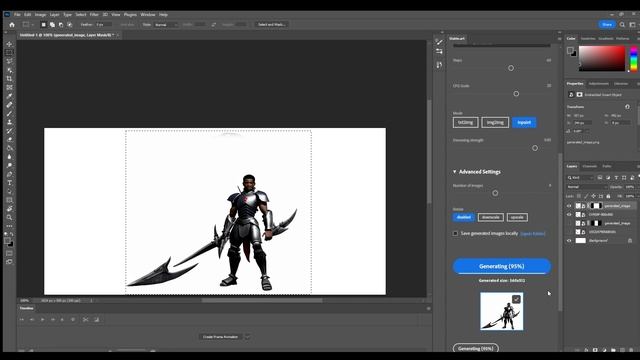Select txt2img mode

pyautogui.click(x=465, y=122)
